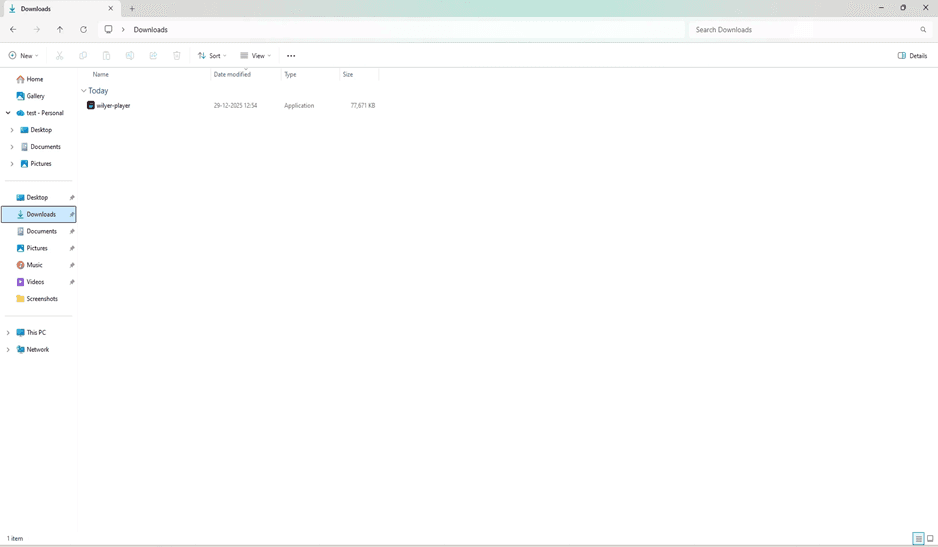Collapse the Today group

pyautogui.click(x=84, y=91)
